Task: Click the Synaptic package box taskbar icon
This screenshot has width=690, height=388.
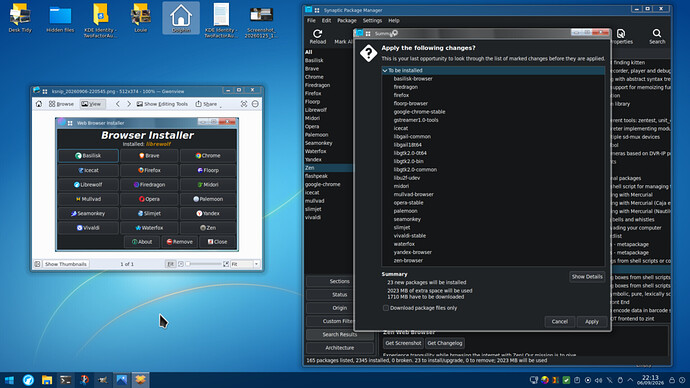Action: 140,380
